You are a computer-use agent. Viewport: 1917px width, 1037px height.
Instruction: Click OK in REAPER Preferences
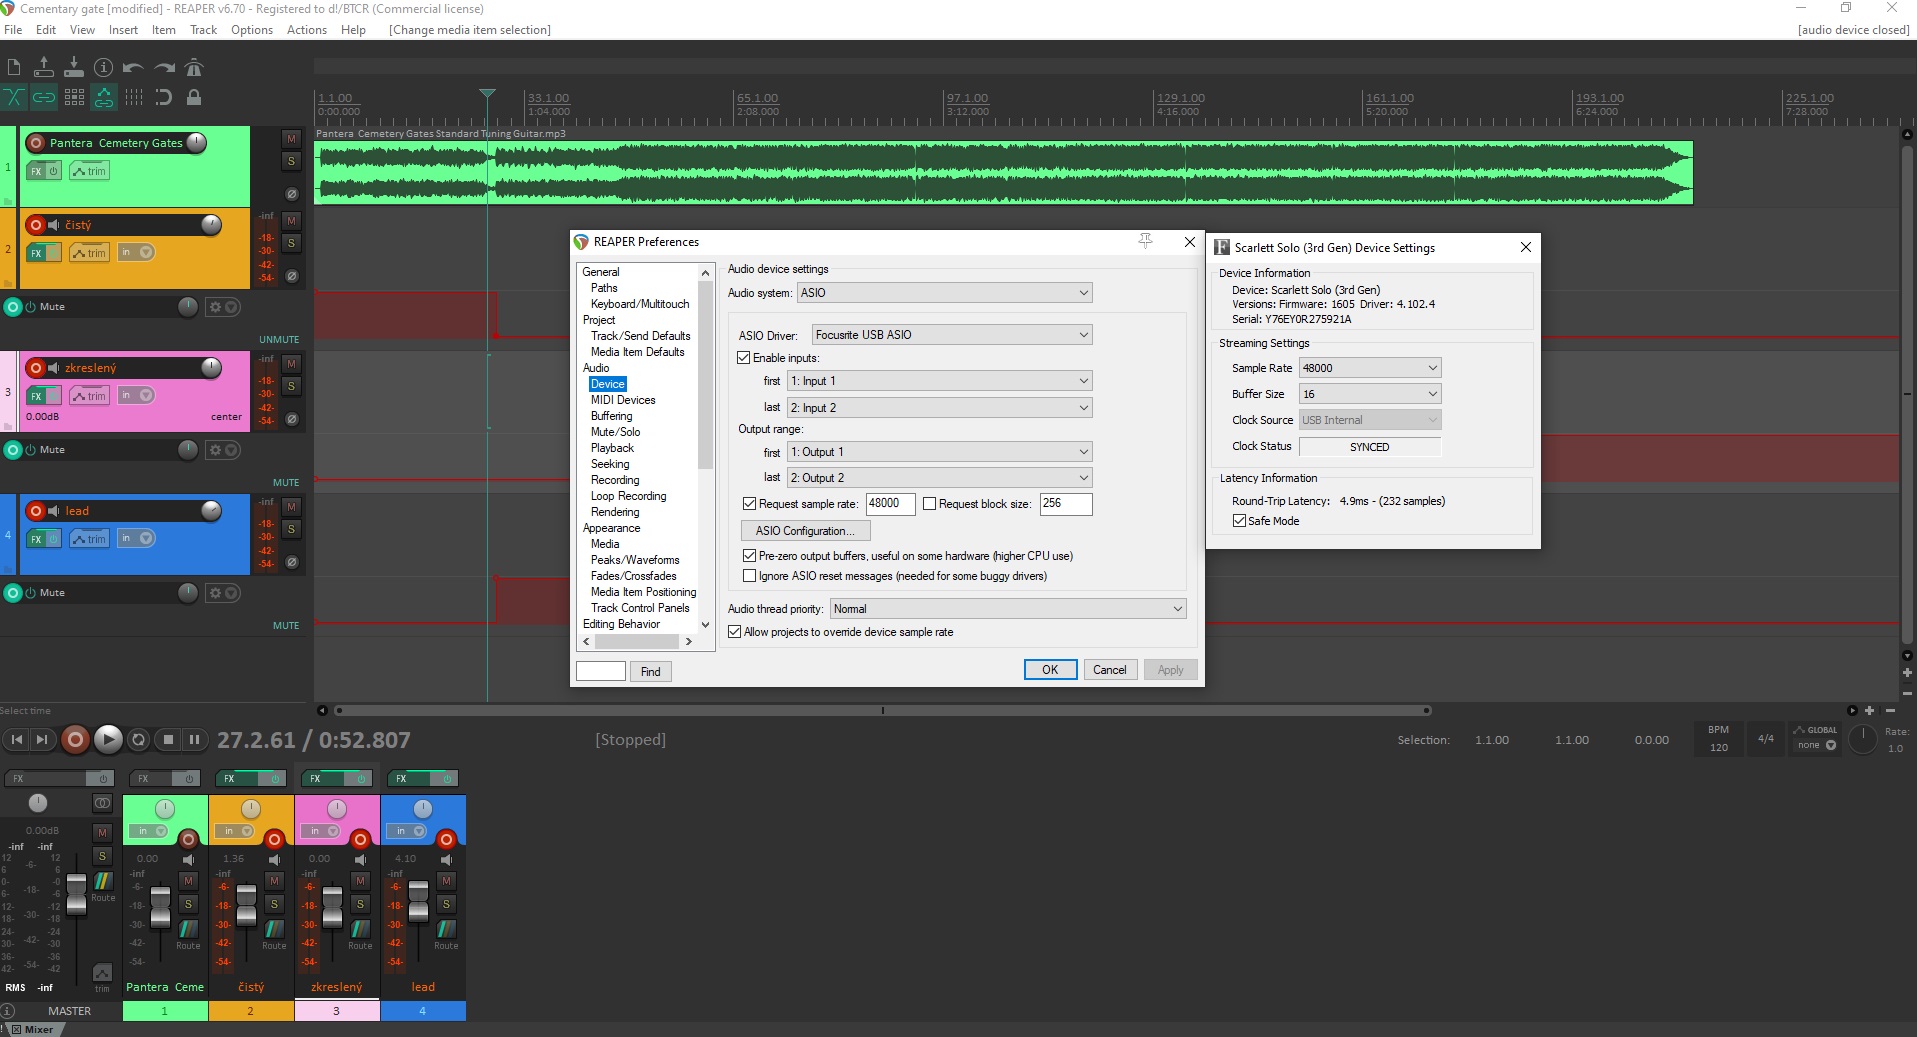(x=1049, y=670)
